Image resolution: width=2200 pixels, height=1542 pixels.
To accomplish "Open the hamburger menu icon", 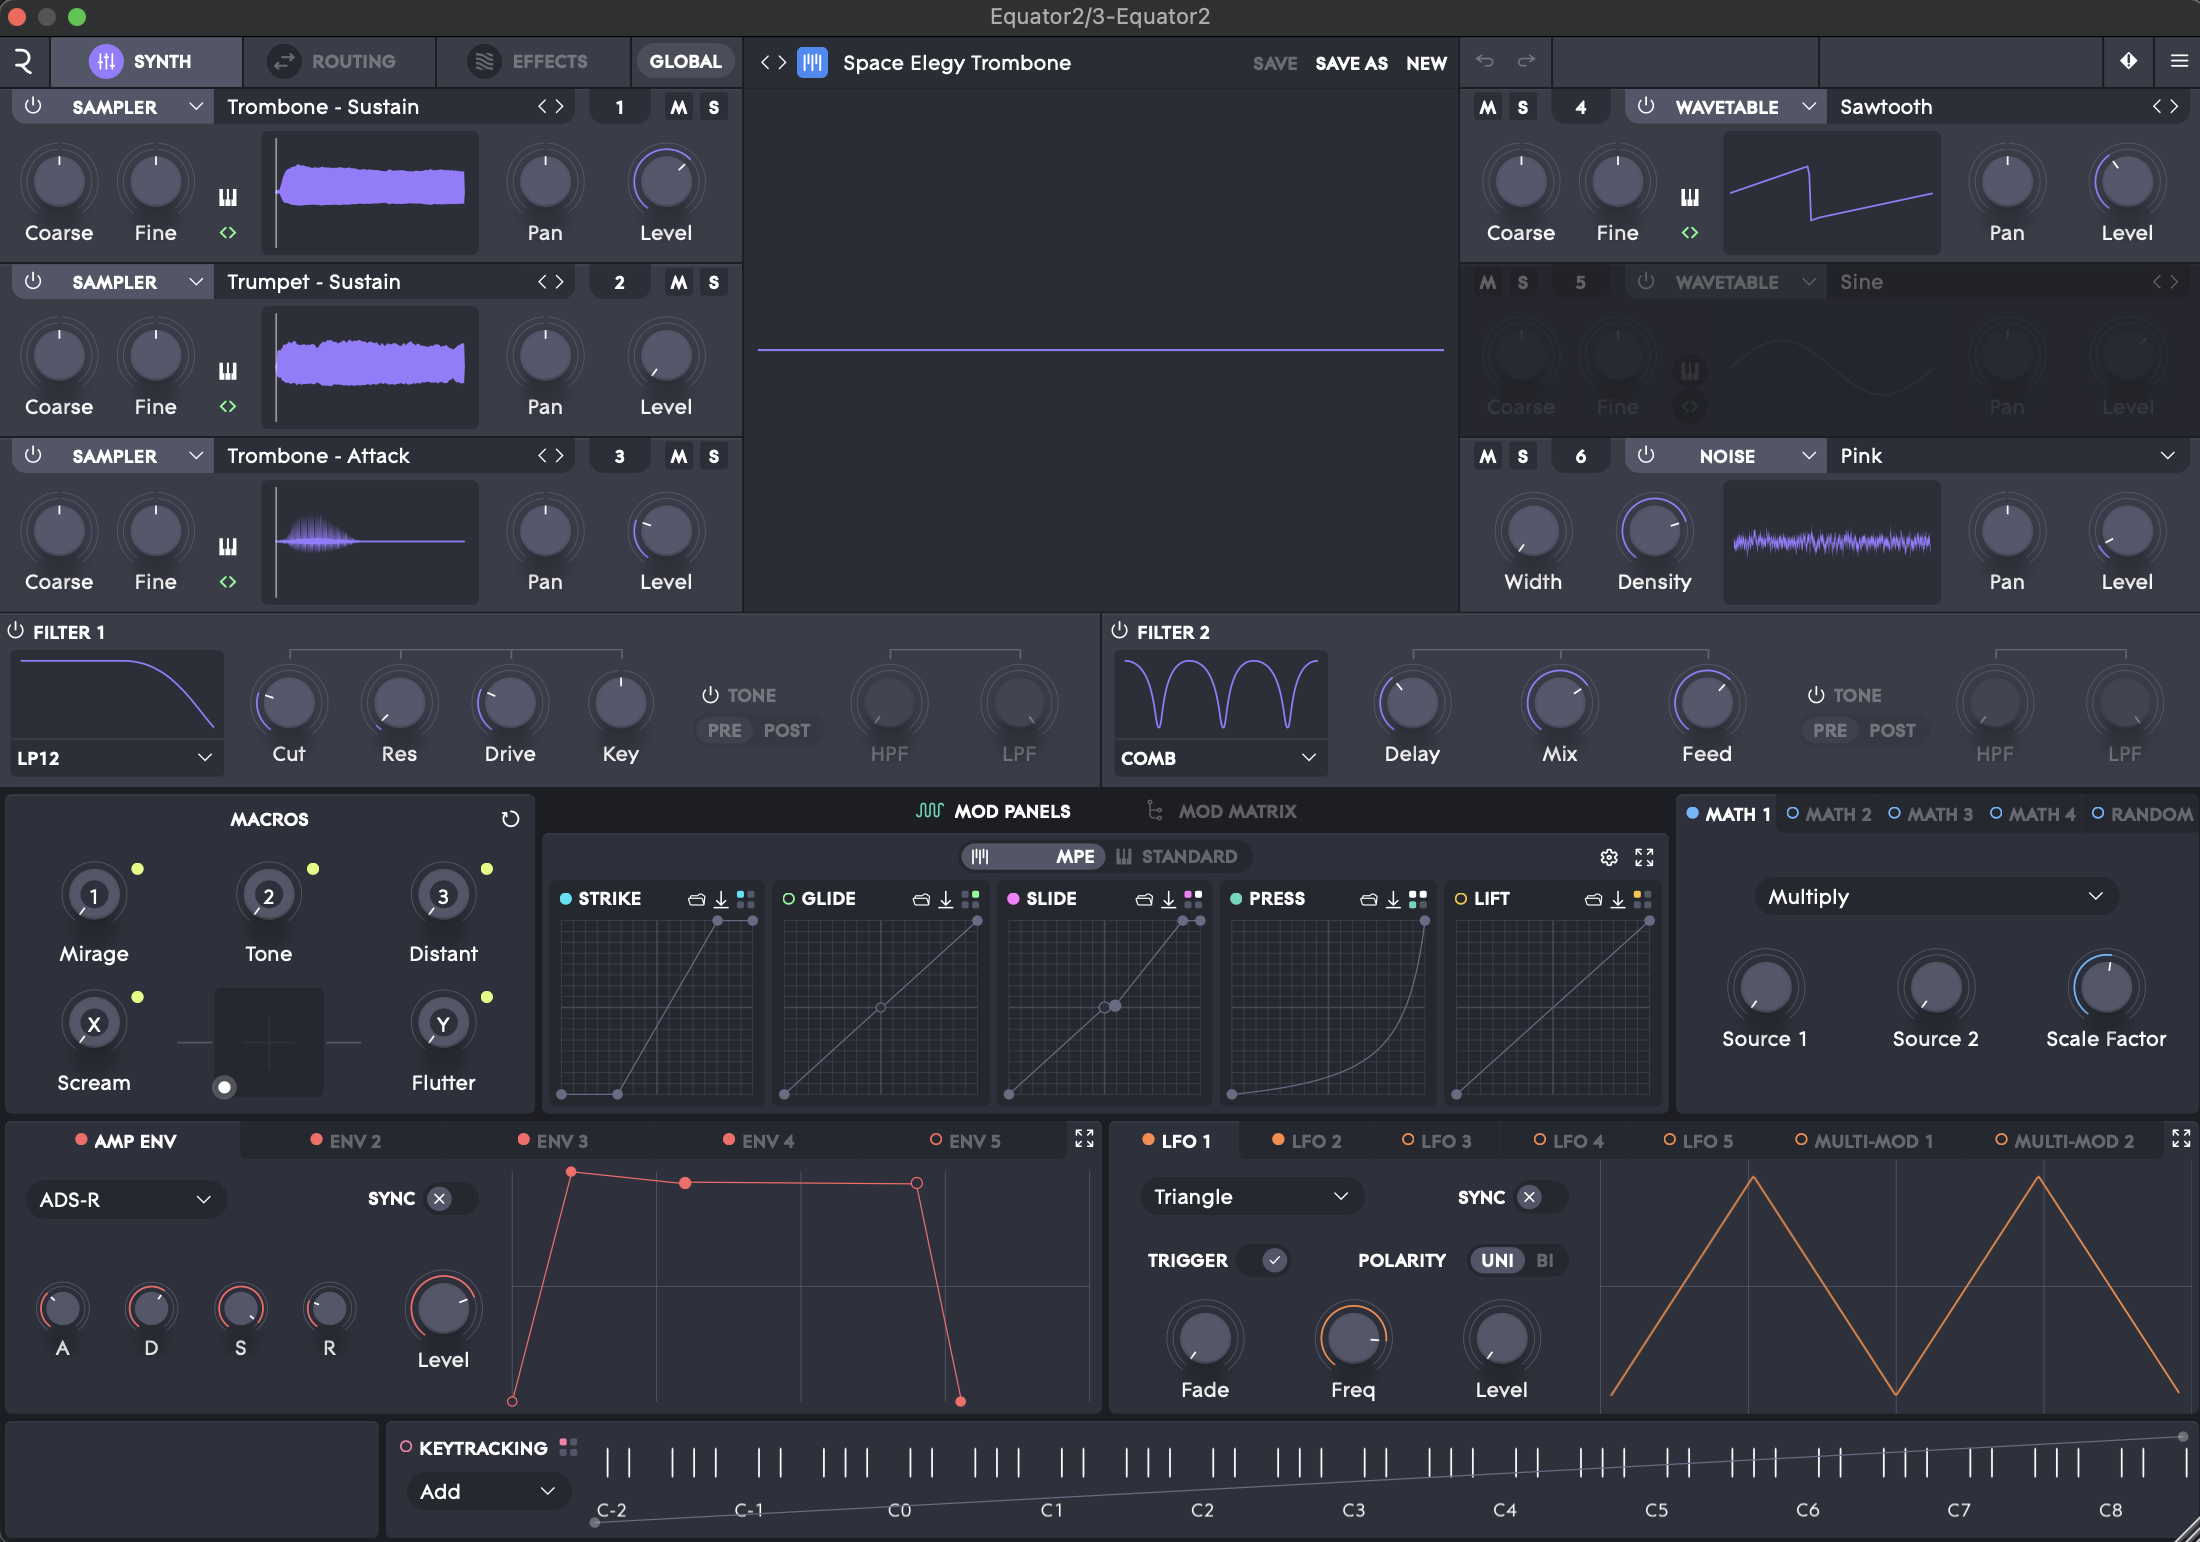I will pos(2179,61).
